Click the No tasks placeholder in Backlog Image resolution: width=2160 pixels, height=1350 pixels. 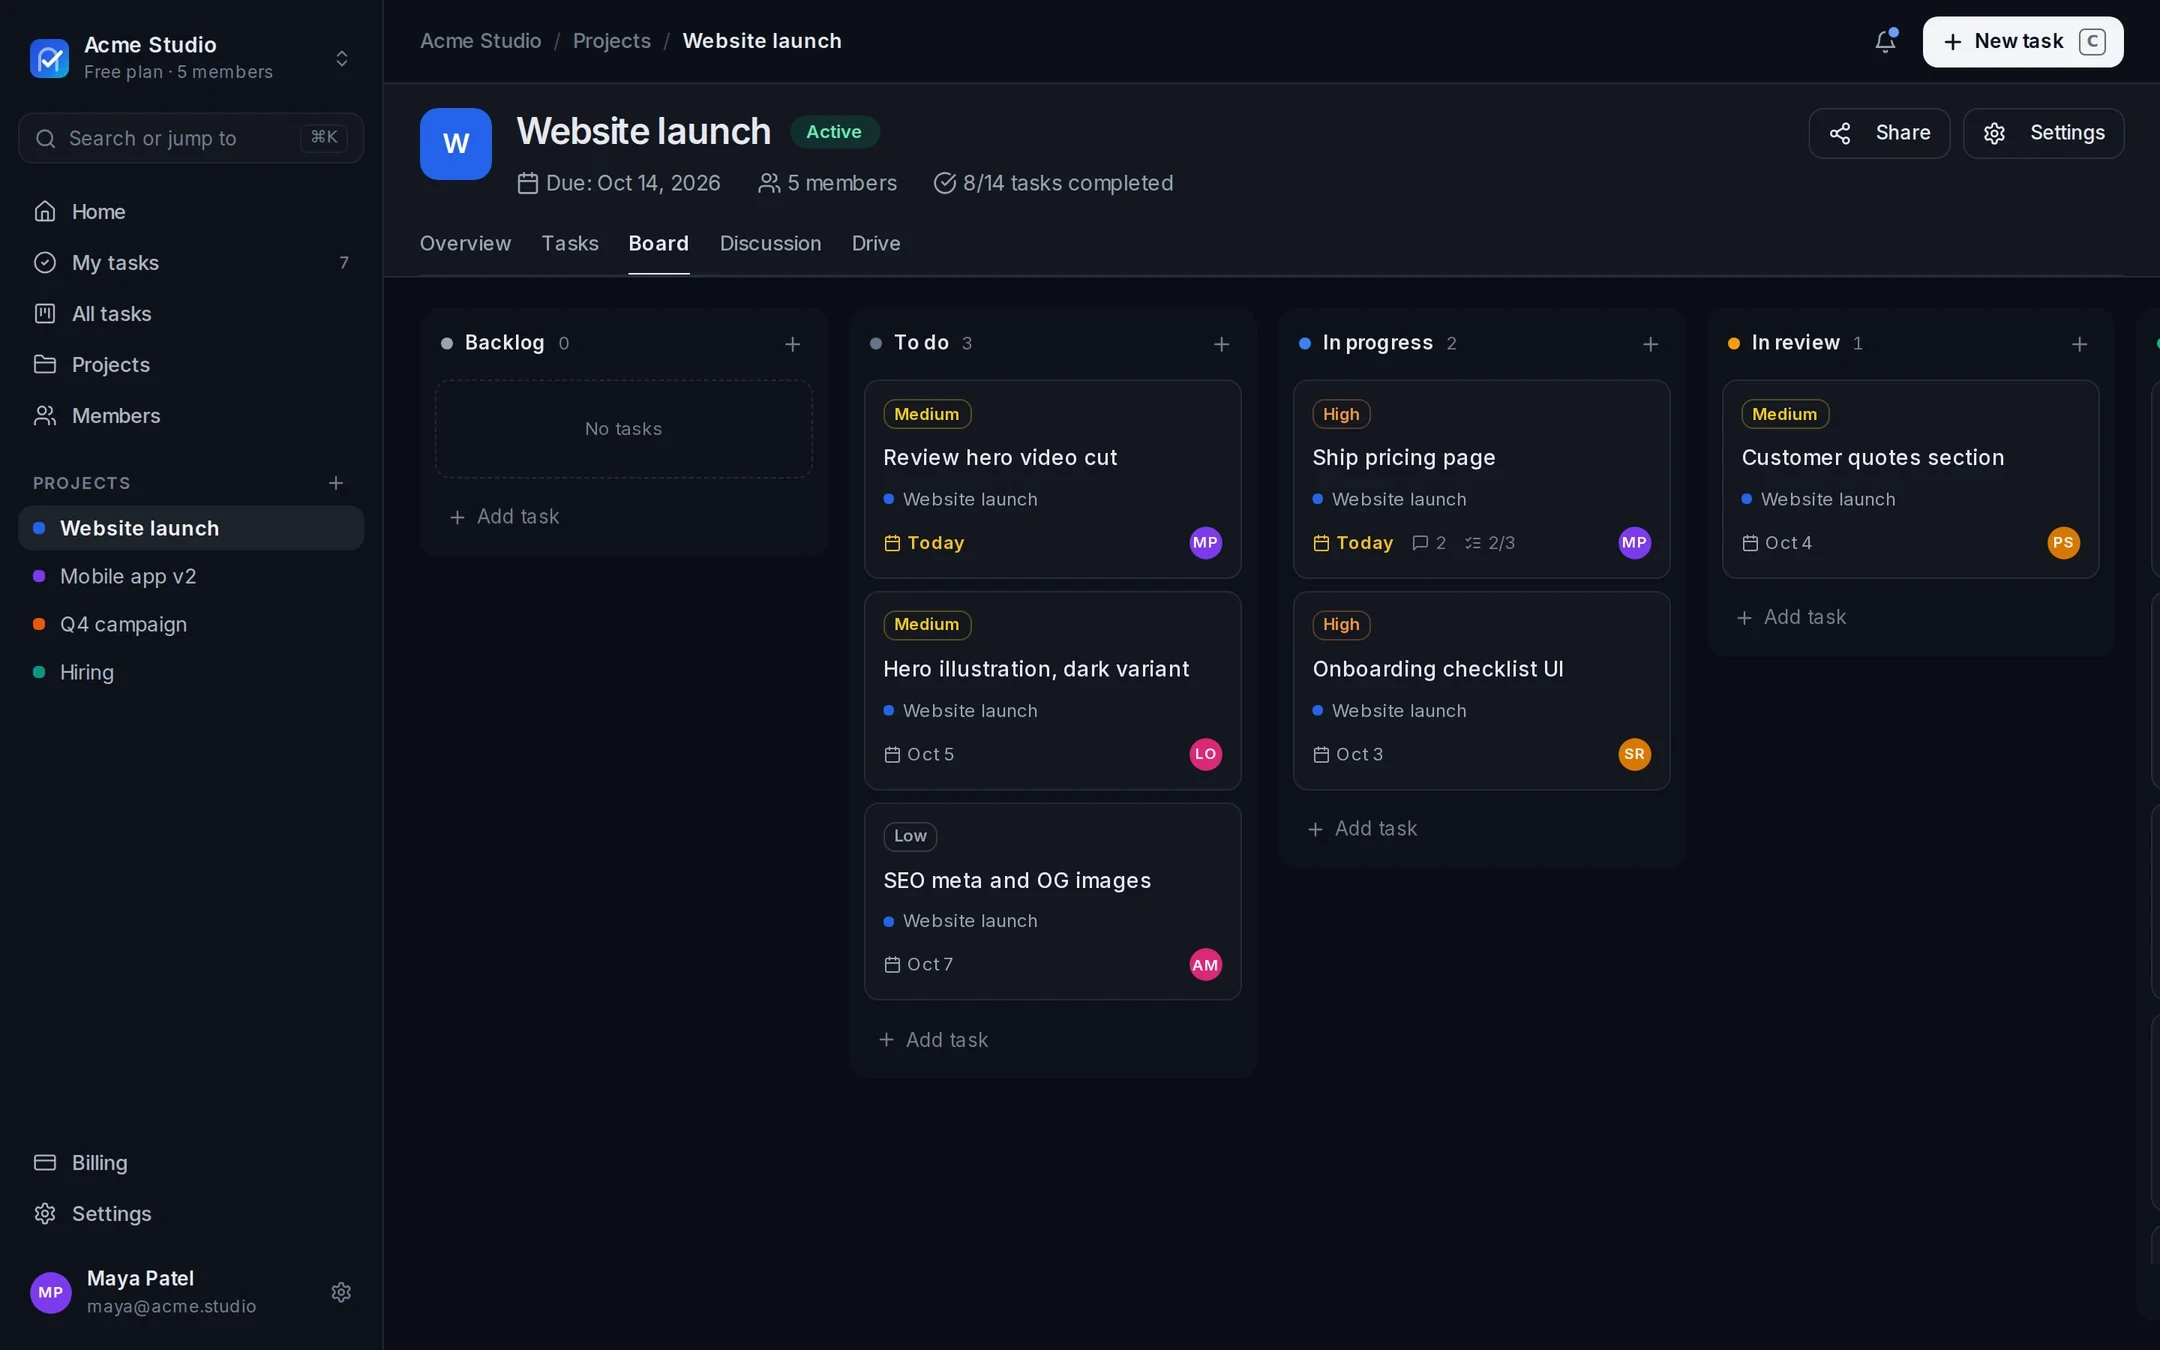click(624, 429)
